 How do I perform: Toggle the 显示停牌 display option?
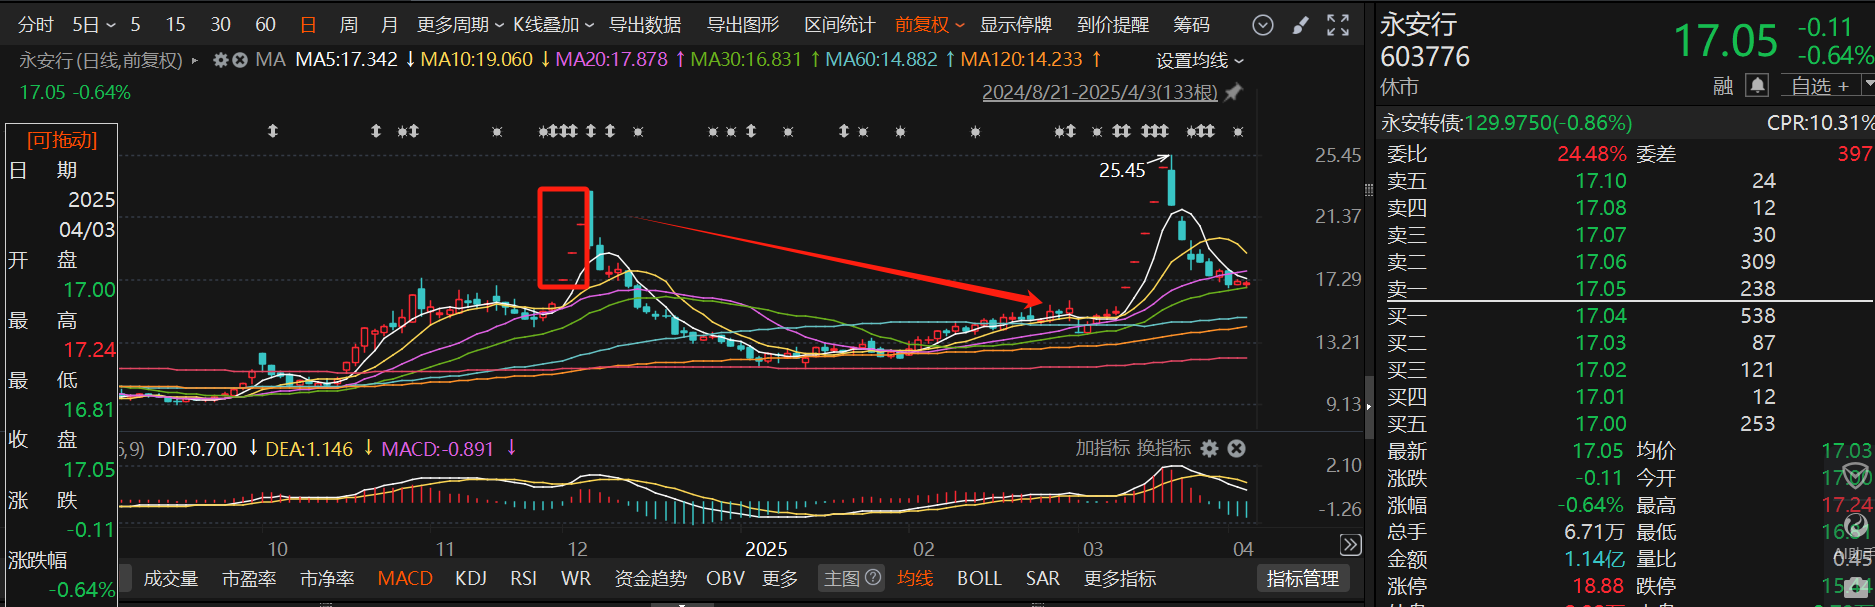1015,25
